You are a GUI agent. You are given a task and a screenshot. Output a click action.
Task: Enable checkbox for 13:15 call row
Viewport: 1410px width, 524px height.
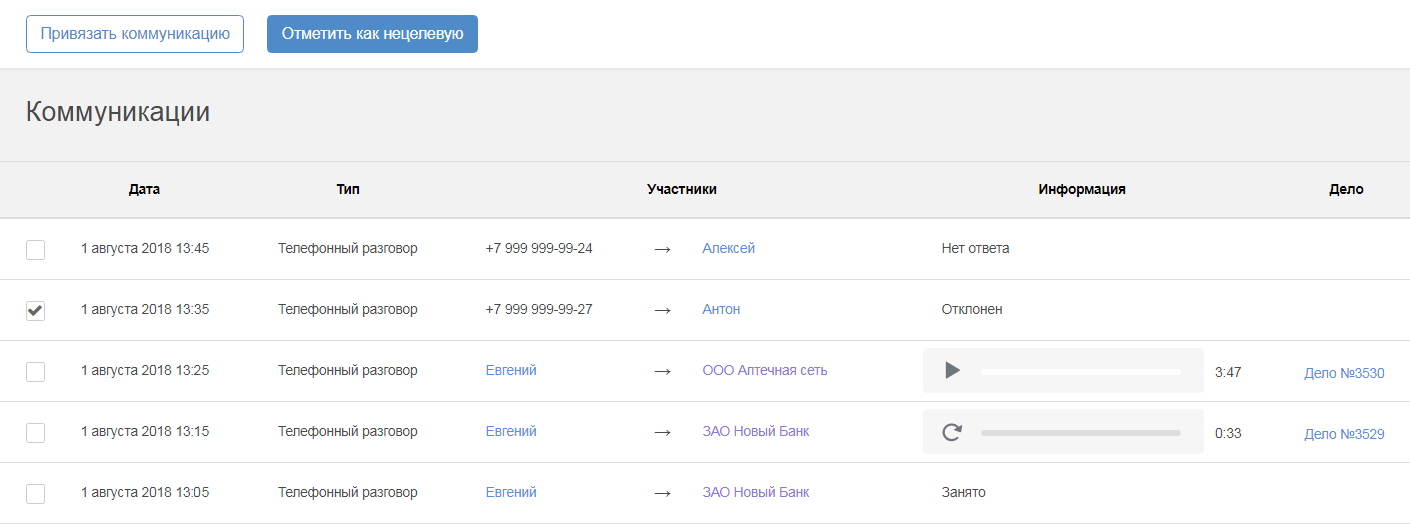coord(35,432)
